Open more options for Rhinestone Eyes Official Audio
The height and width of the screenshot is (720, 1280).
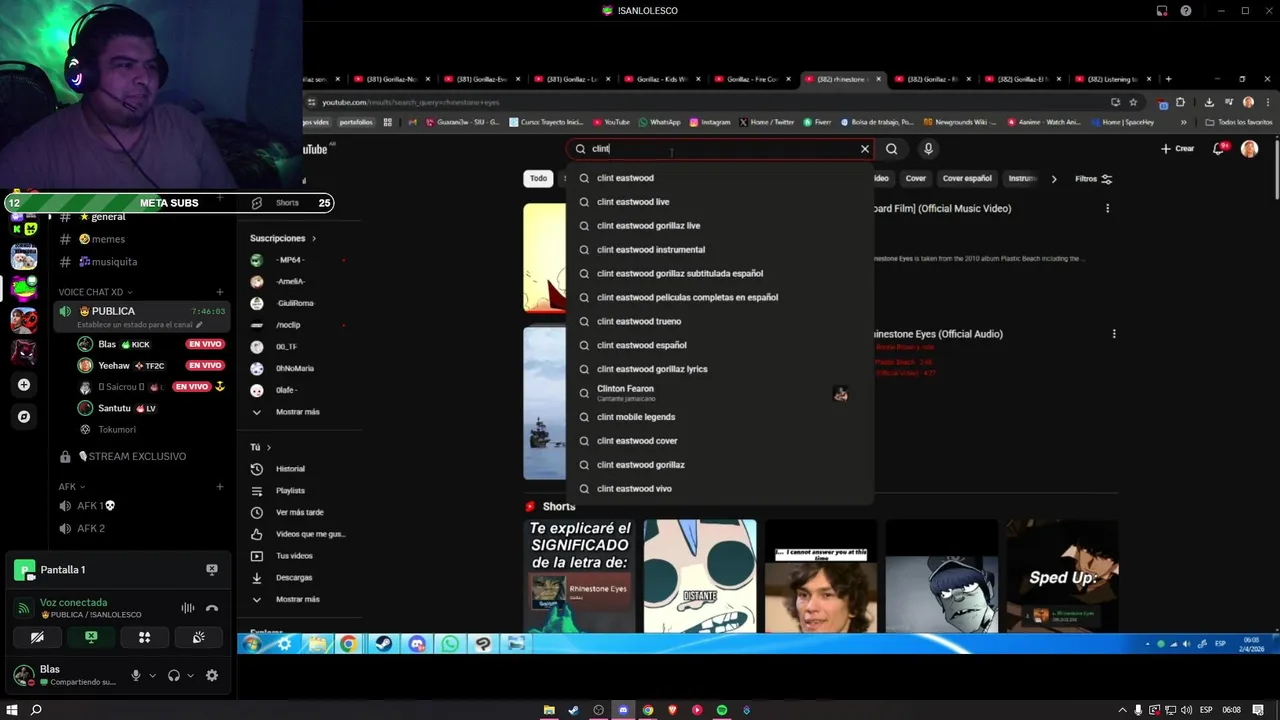point(1113,334)
